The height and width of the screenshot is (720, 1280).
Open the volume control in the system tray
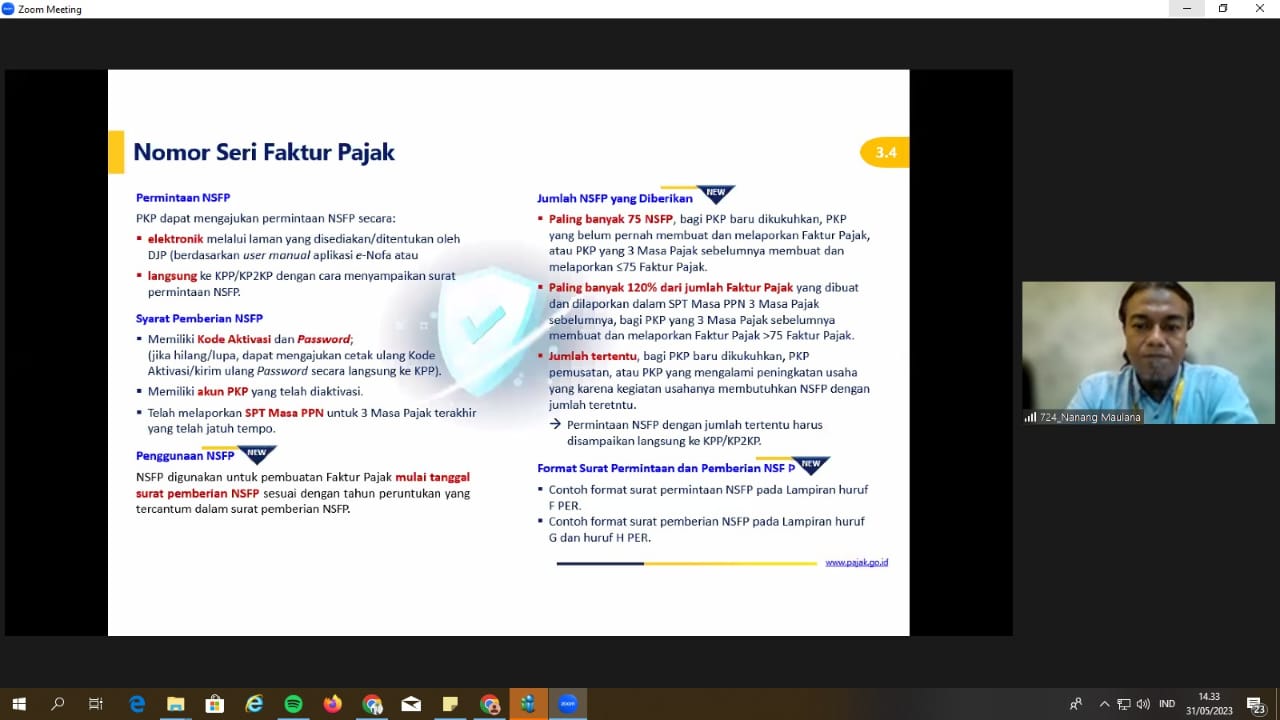1143,704
